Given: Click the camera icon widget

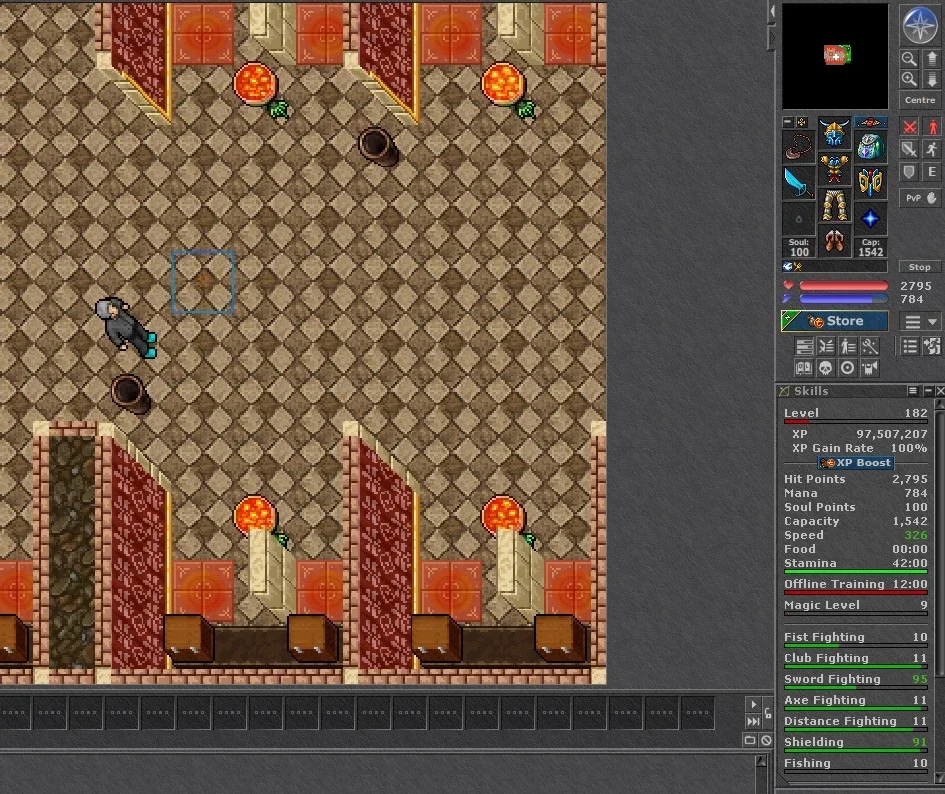Looking at the screenshot, I should pos(869,368).
